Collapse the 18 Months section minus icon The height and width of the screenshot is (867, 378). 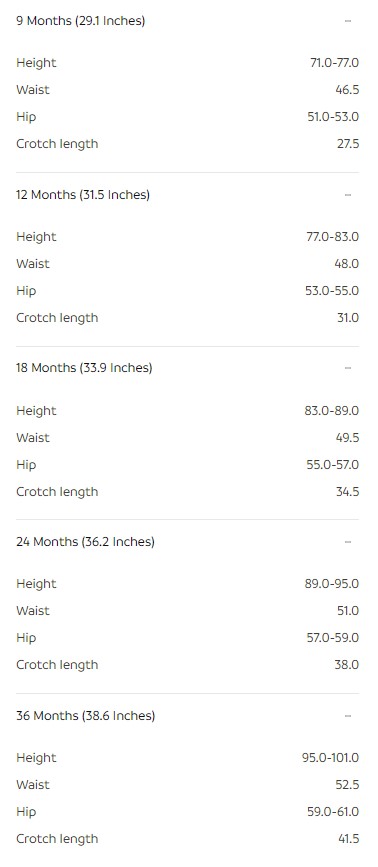pos(348,368)
